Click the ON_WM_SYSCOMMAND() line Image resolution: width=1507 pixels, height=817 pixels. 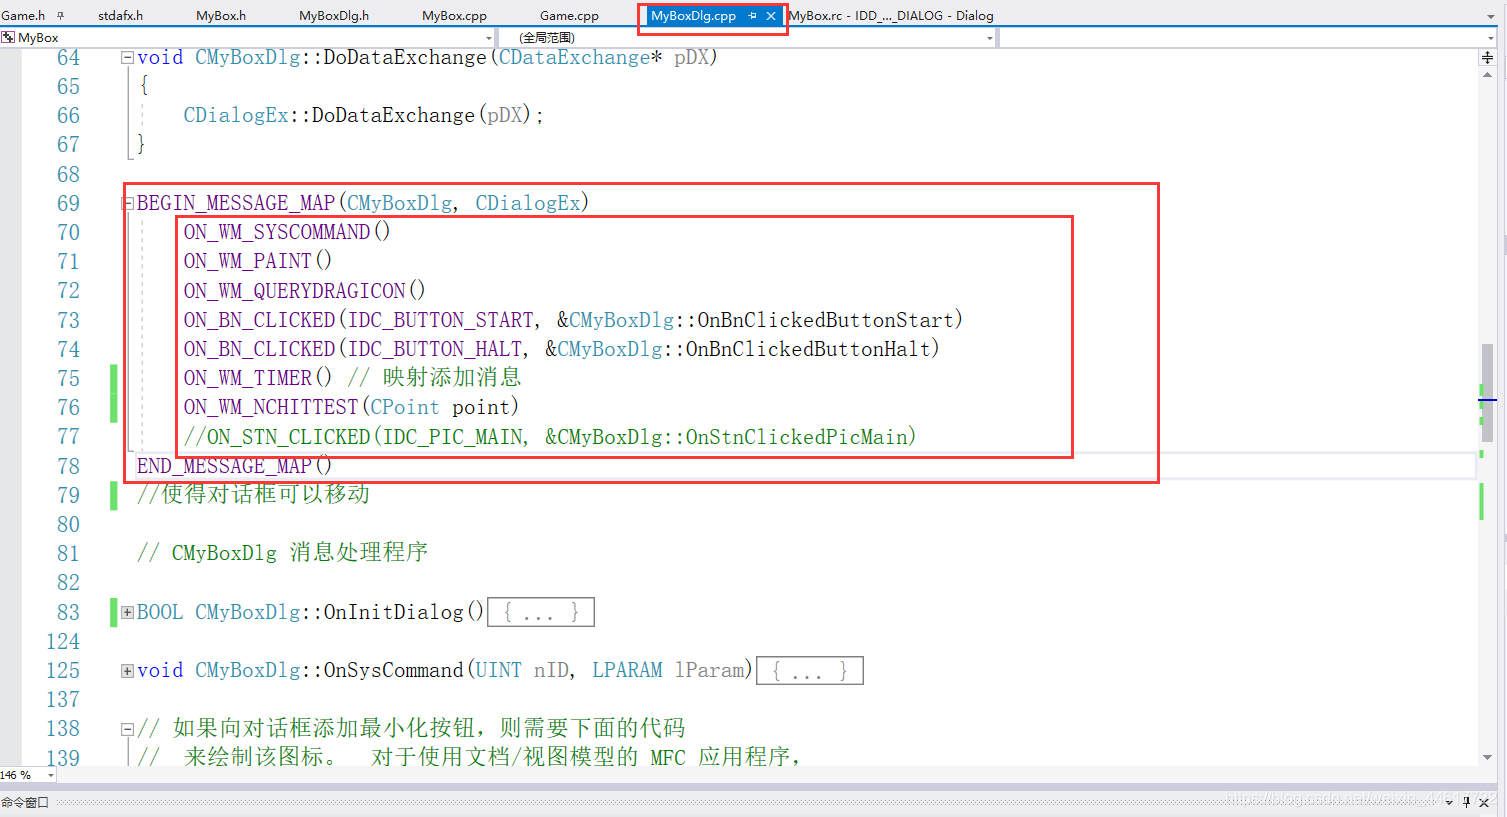287,232
